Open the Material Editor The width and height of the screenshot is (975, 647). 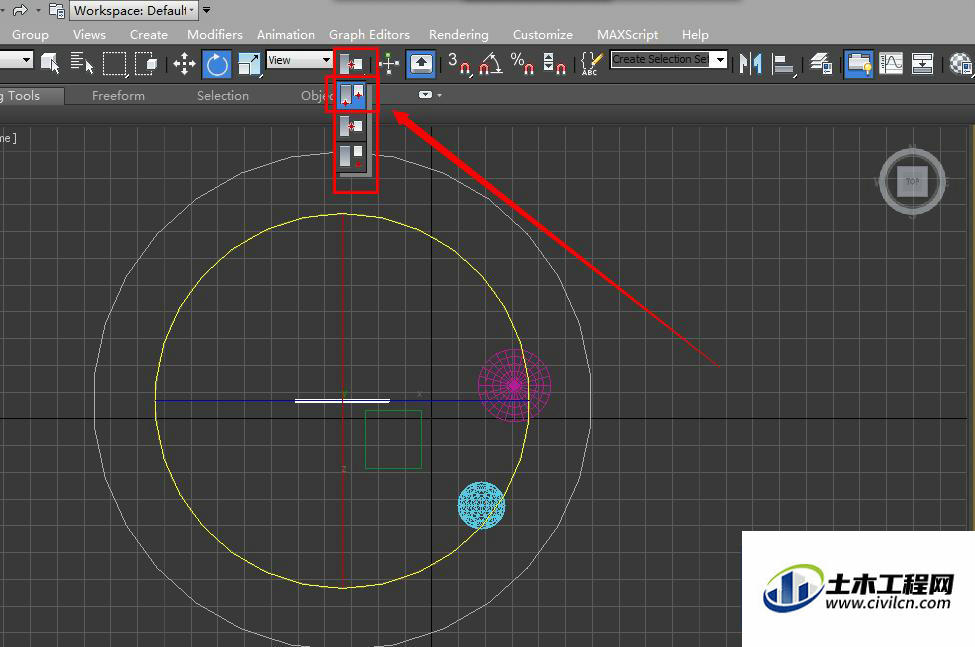coord(962,63)
